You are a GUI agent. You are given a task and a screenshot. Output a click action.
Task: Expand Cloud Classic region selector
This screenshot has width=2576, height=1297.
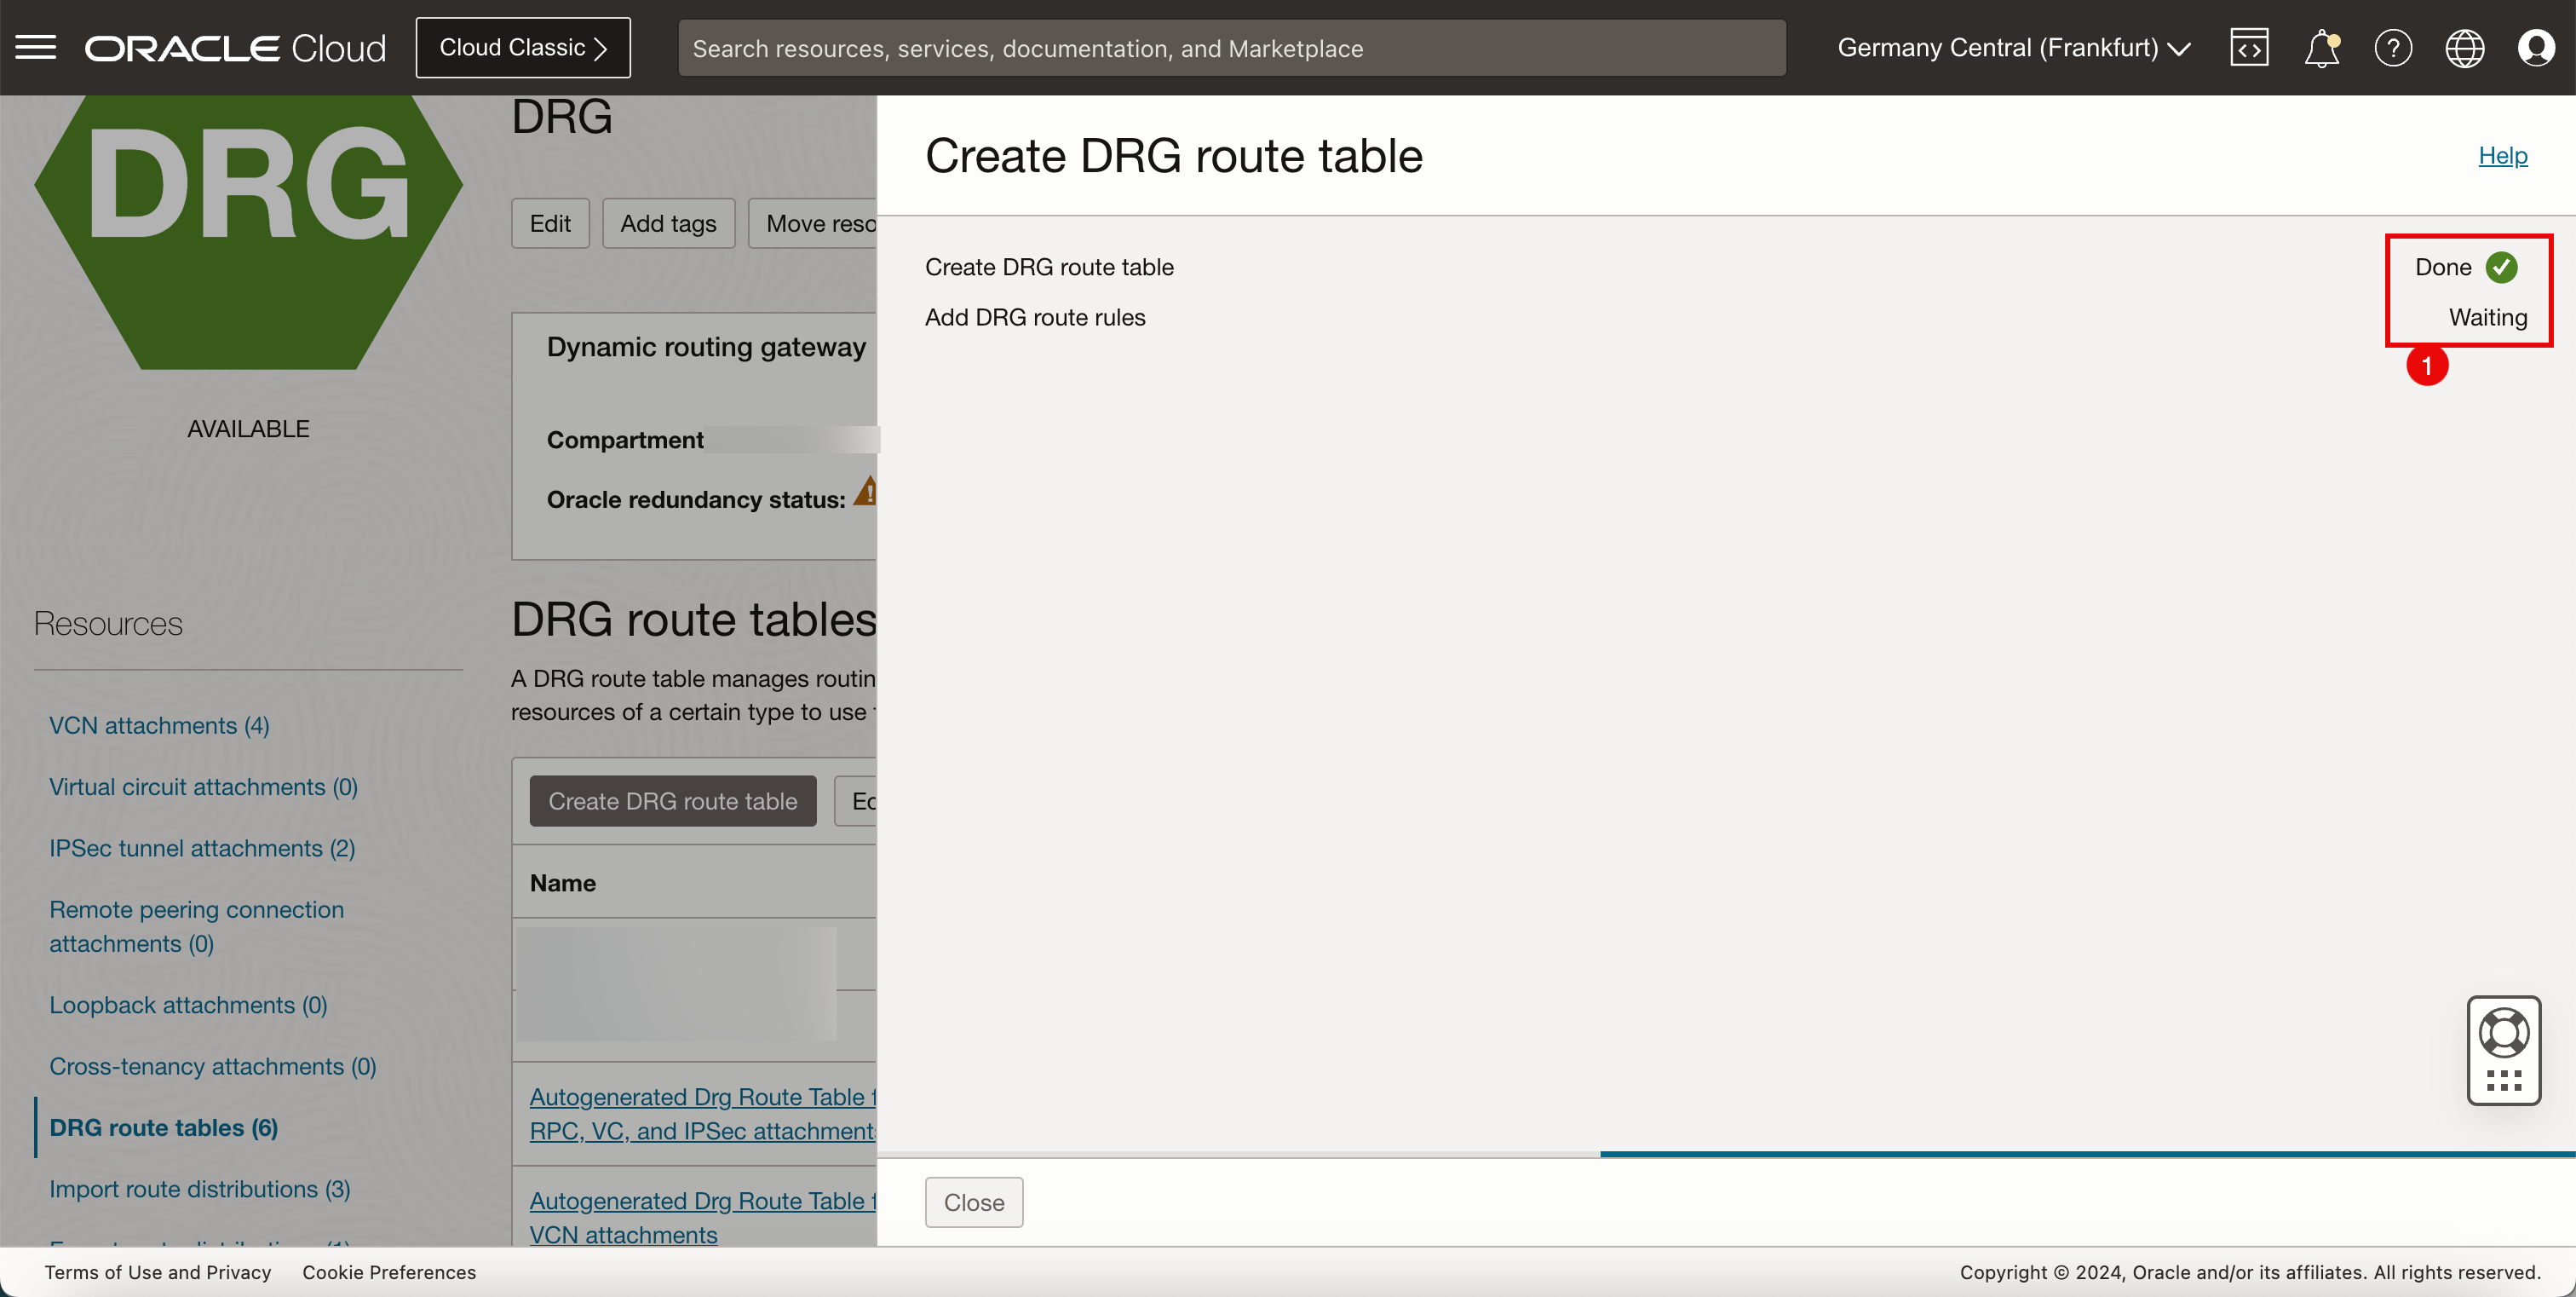522,46
